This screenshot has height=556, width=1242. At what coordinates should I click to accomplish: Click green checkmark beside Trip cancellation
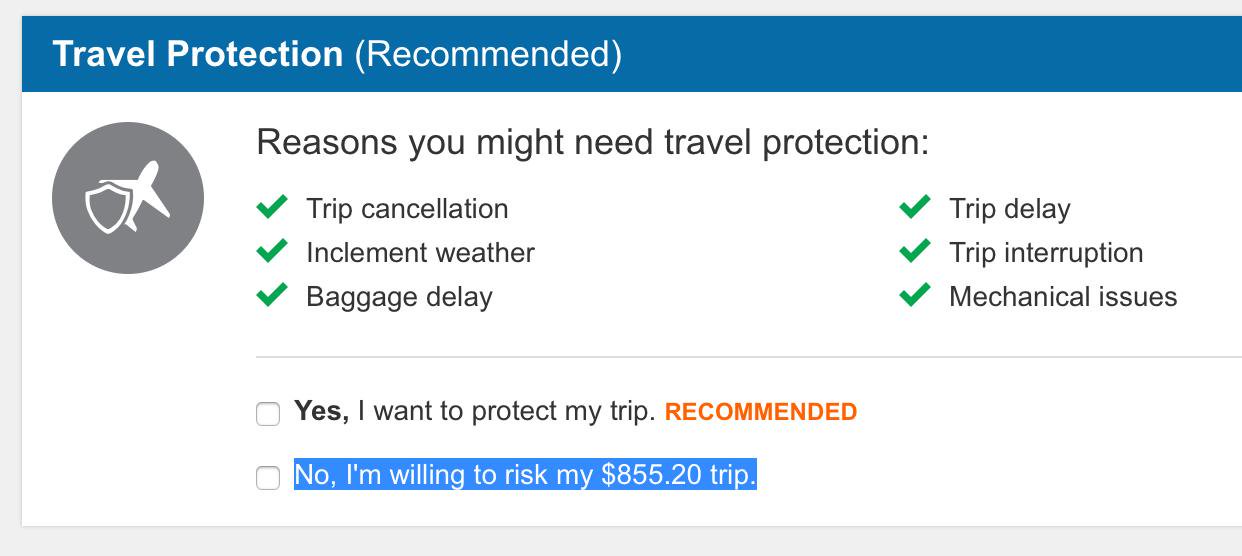[272, 208]
